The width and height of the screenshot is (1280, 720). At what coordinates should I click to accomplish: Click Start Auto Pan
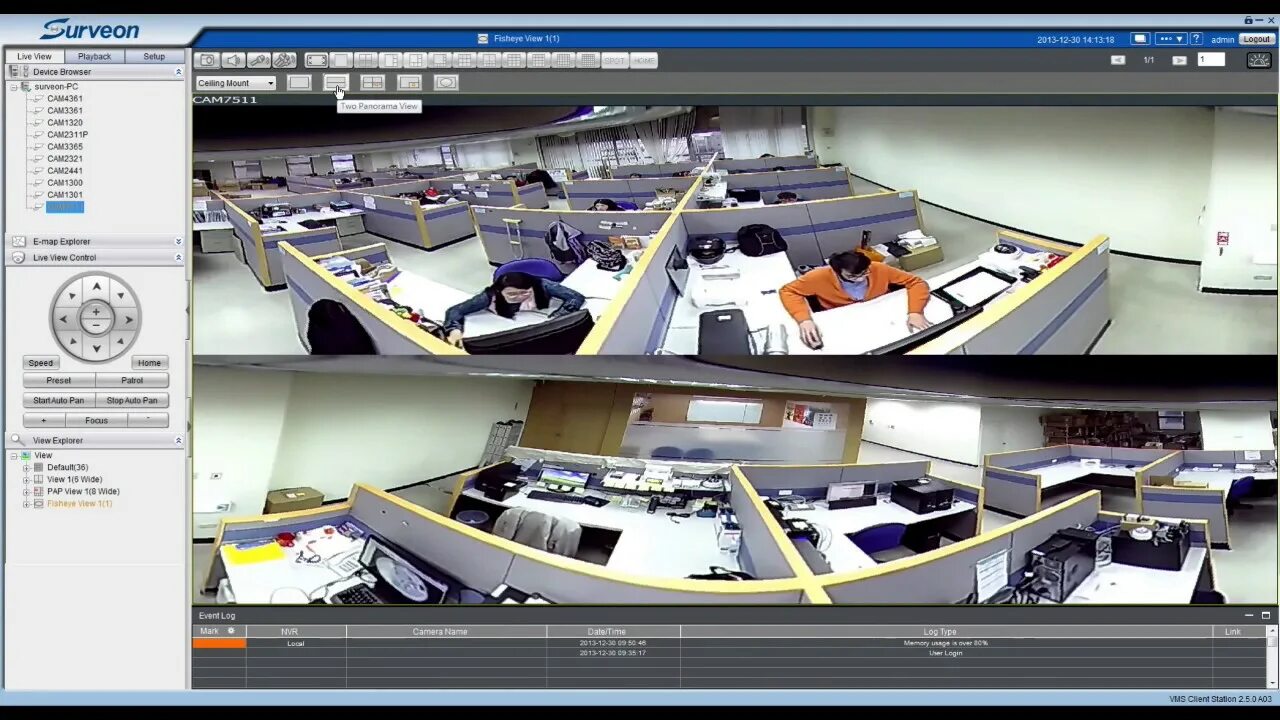59,401
